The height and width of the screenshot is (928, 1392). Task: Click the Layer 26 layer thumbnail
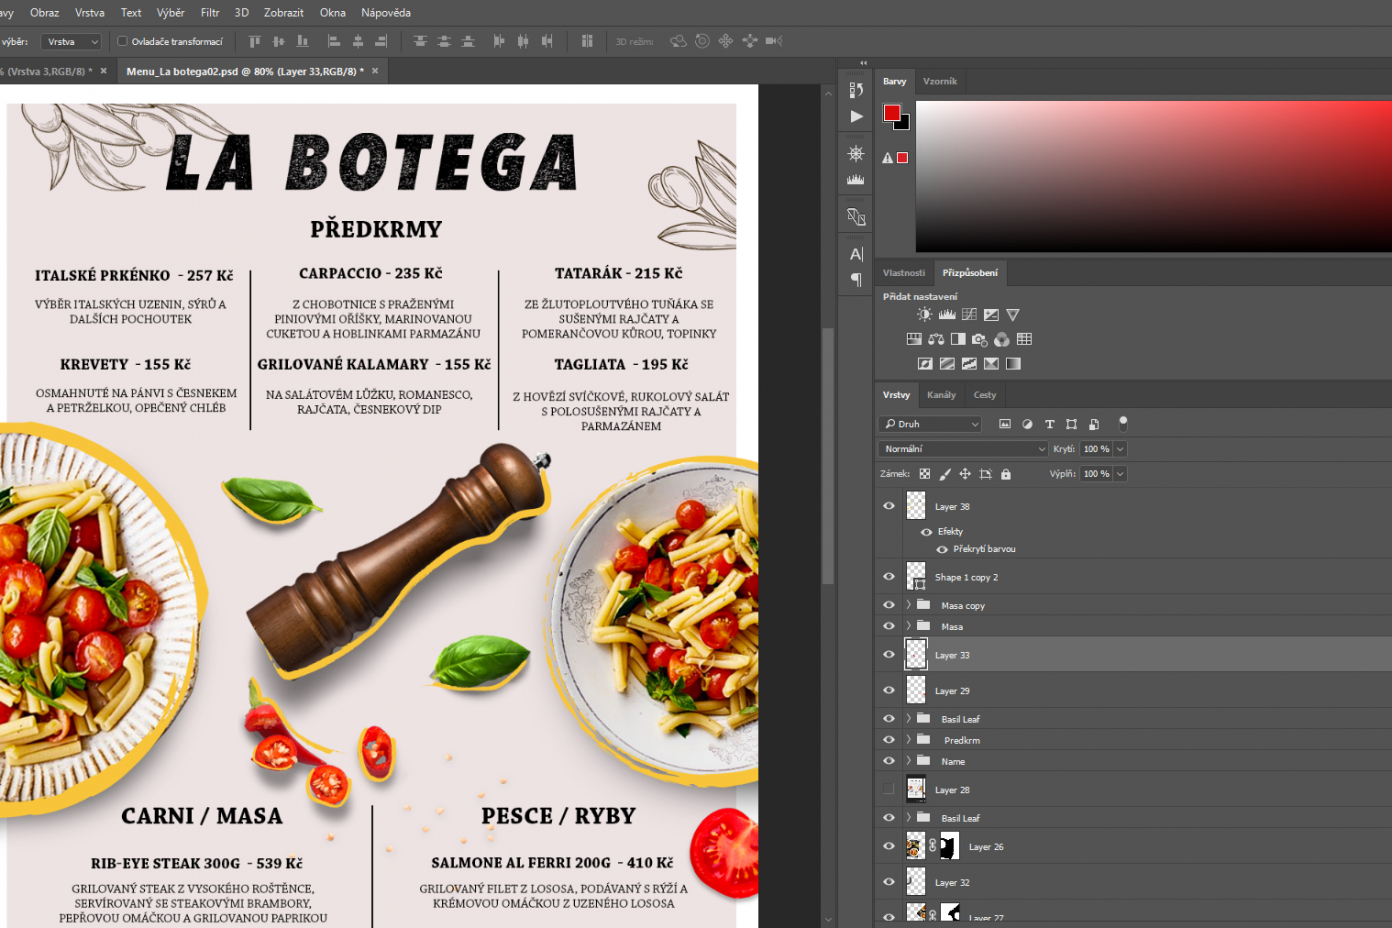(915, 847)
